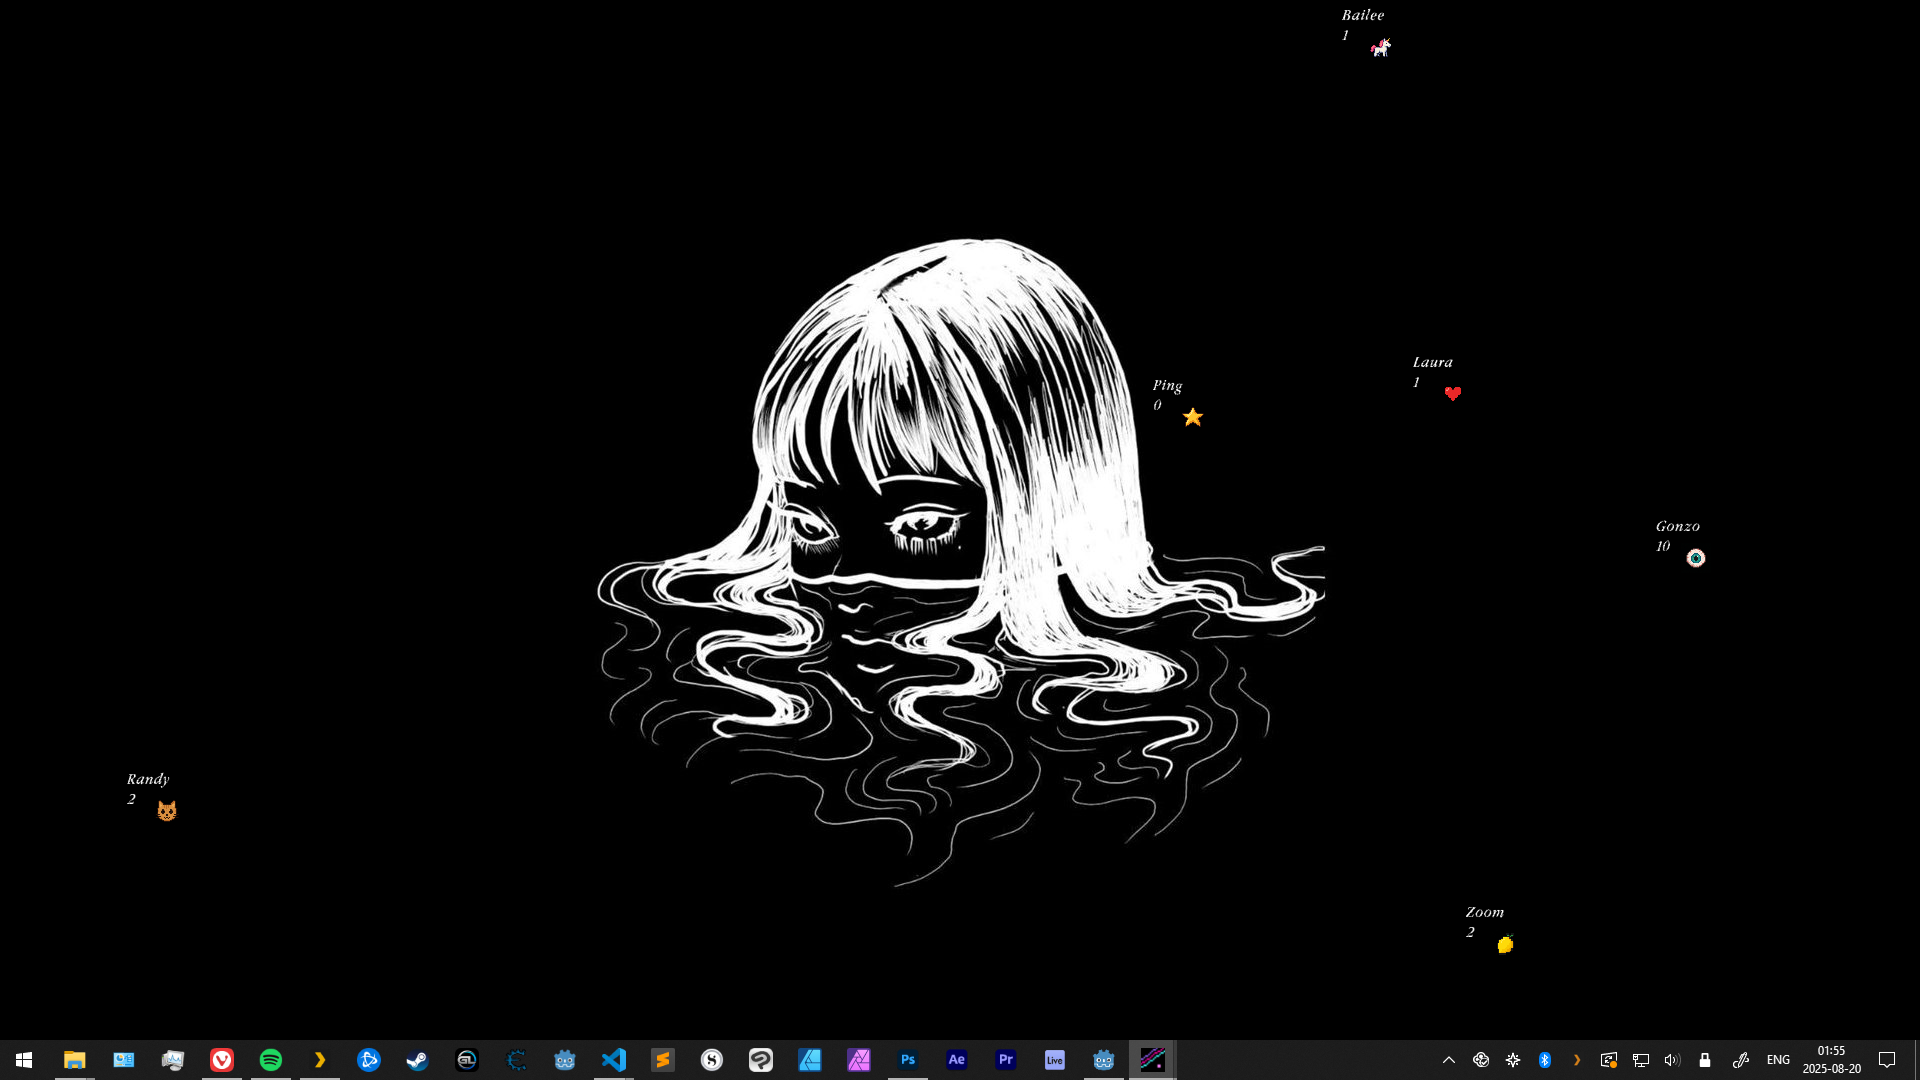The image size is (1920, 1080).
Task: Launch Steam from the taskbar
Action: [418, 1060]
